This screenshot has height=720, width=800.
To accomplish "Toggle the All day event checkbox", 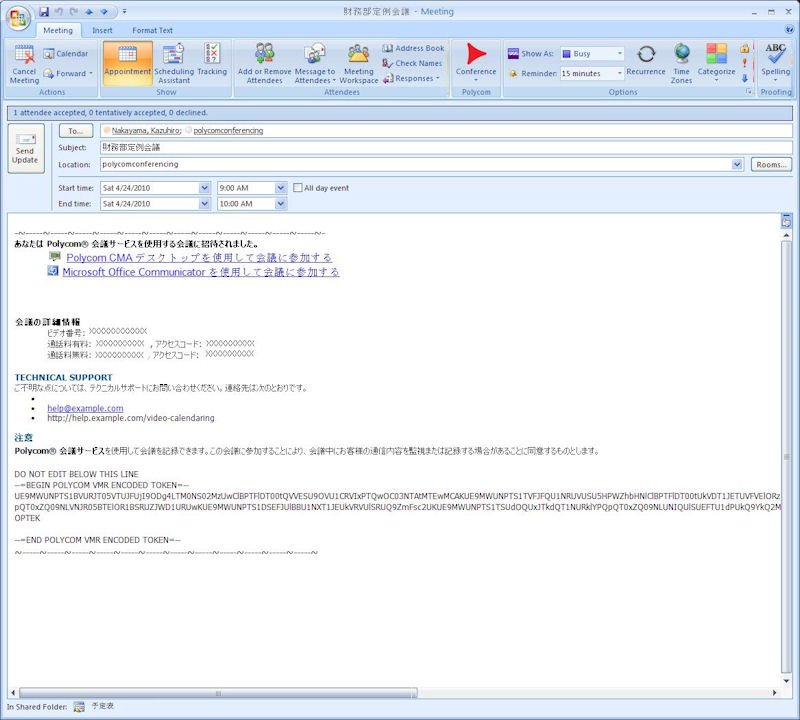I will (297, 188).
